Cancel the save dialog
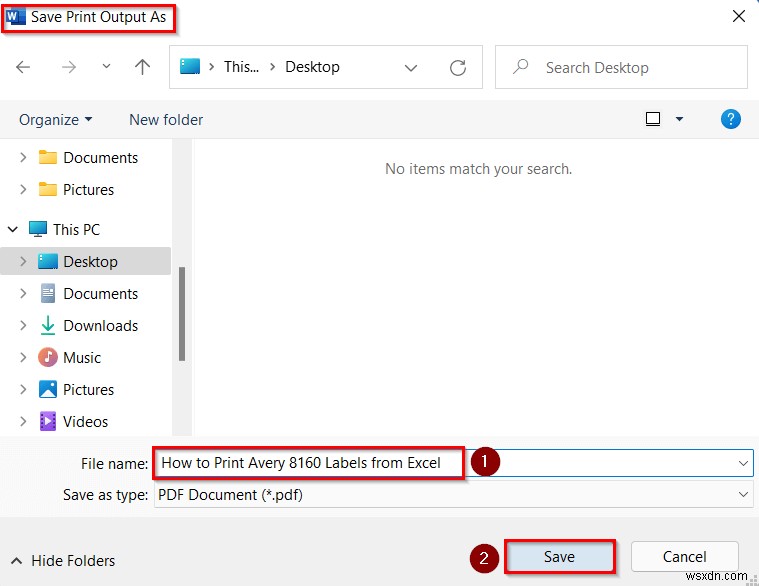Screen dimensions: 759x586 (684, 556)
